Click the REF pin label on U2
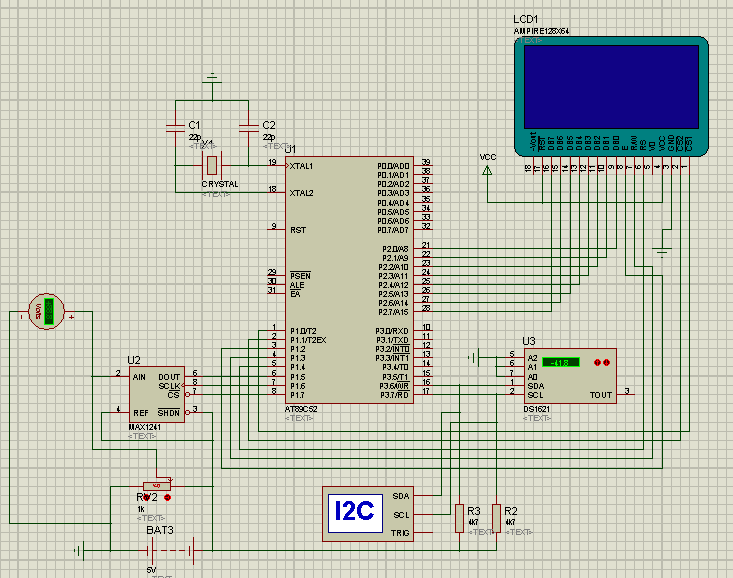This screenshot has width=733, height=578. [141, 413]
